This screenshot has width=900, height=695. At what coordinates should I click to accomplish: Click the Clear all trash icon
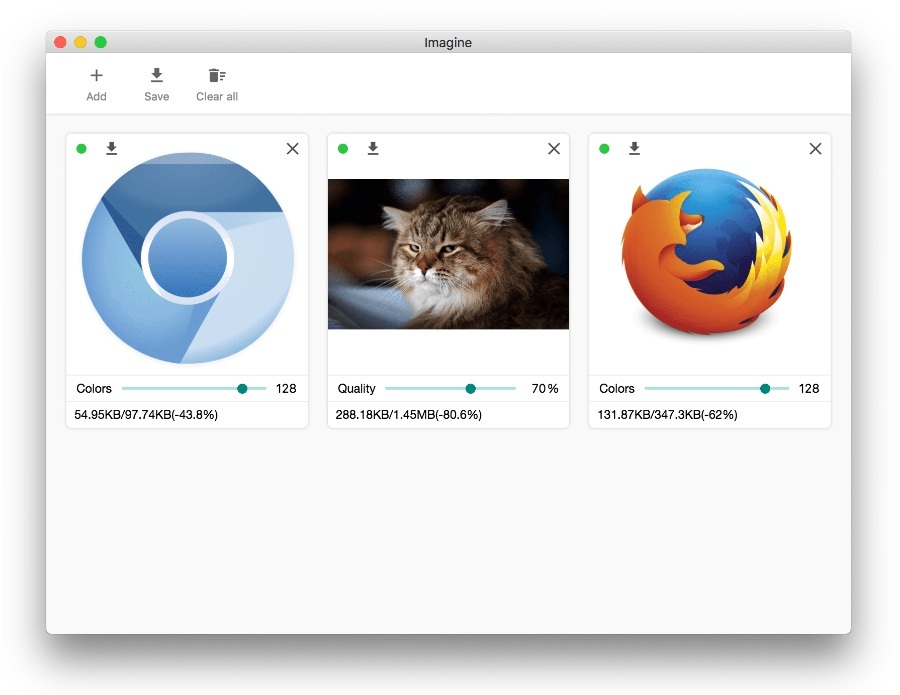[217, 76]
